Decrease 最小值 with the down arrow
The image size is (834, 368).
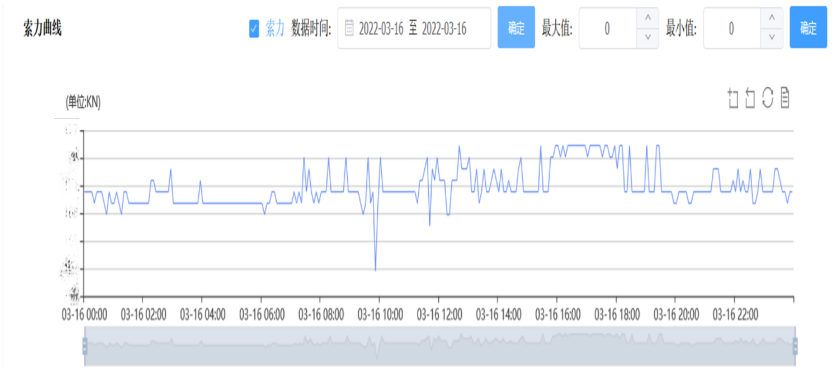point(772,38)
